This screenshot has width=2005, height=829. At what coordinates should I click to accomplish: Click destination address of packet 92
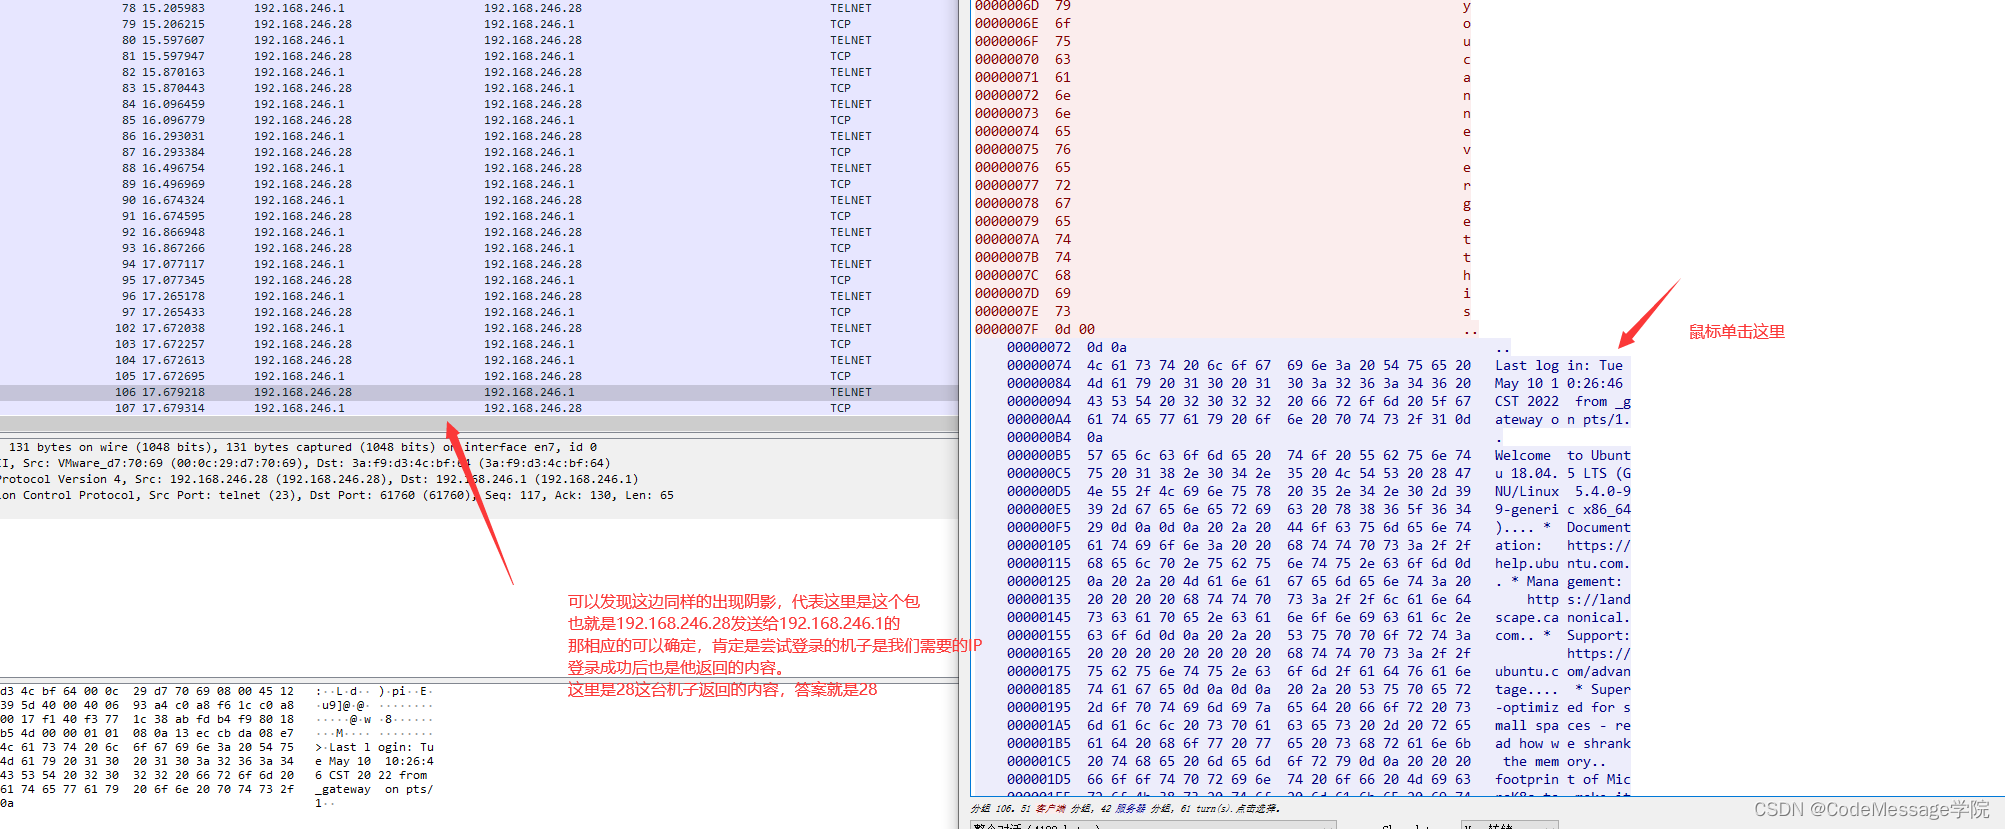pyautogui.click(x=532, y=232)
